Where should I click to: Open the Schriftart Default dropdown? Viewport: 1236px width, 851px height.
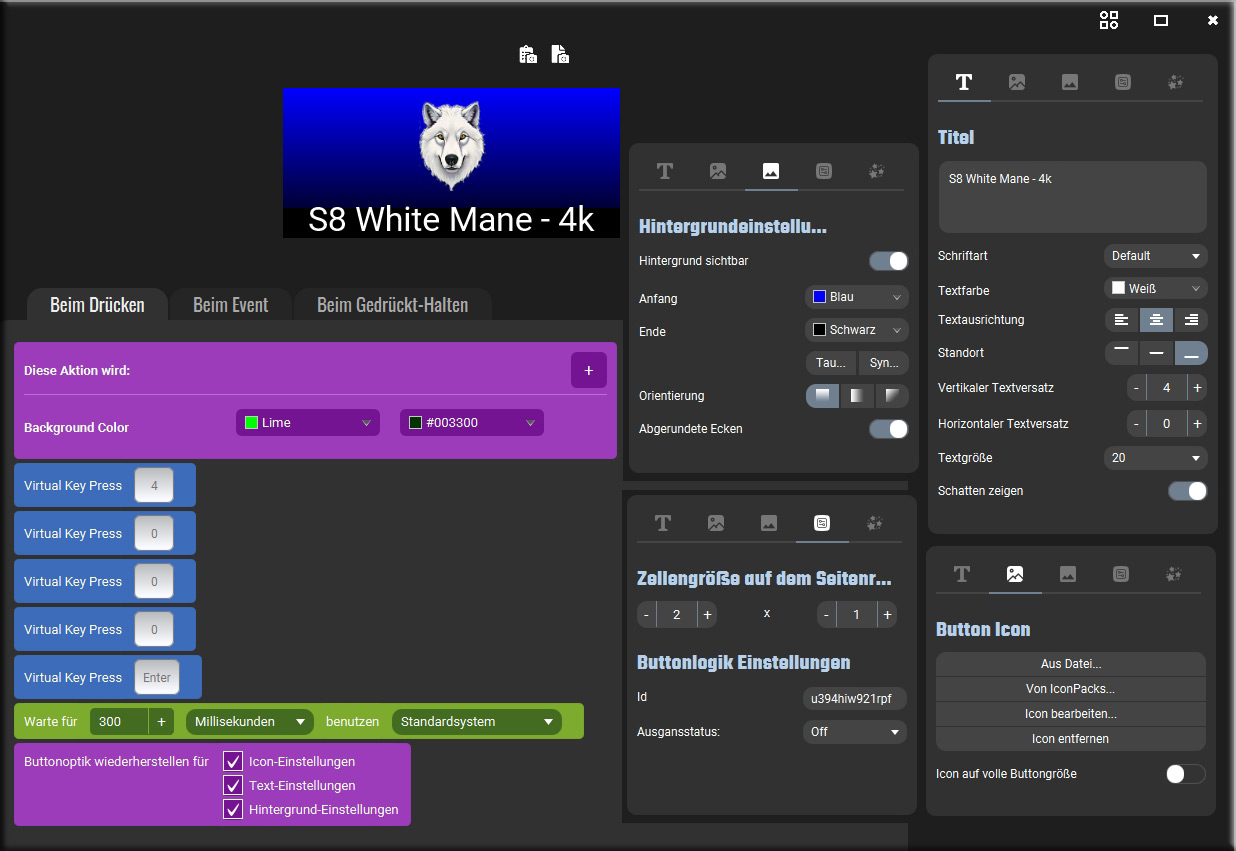(x=1155, y=256)
